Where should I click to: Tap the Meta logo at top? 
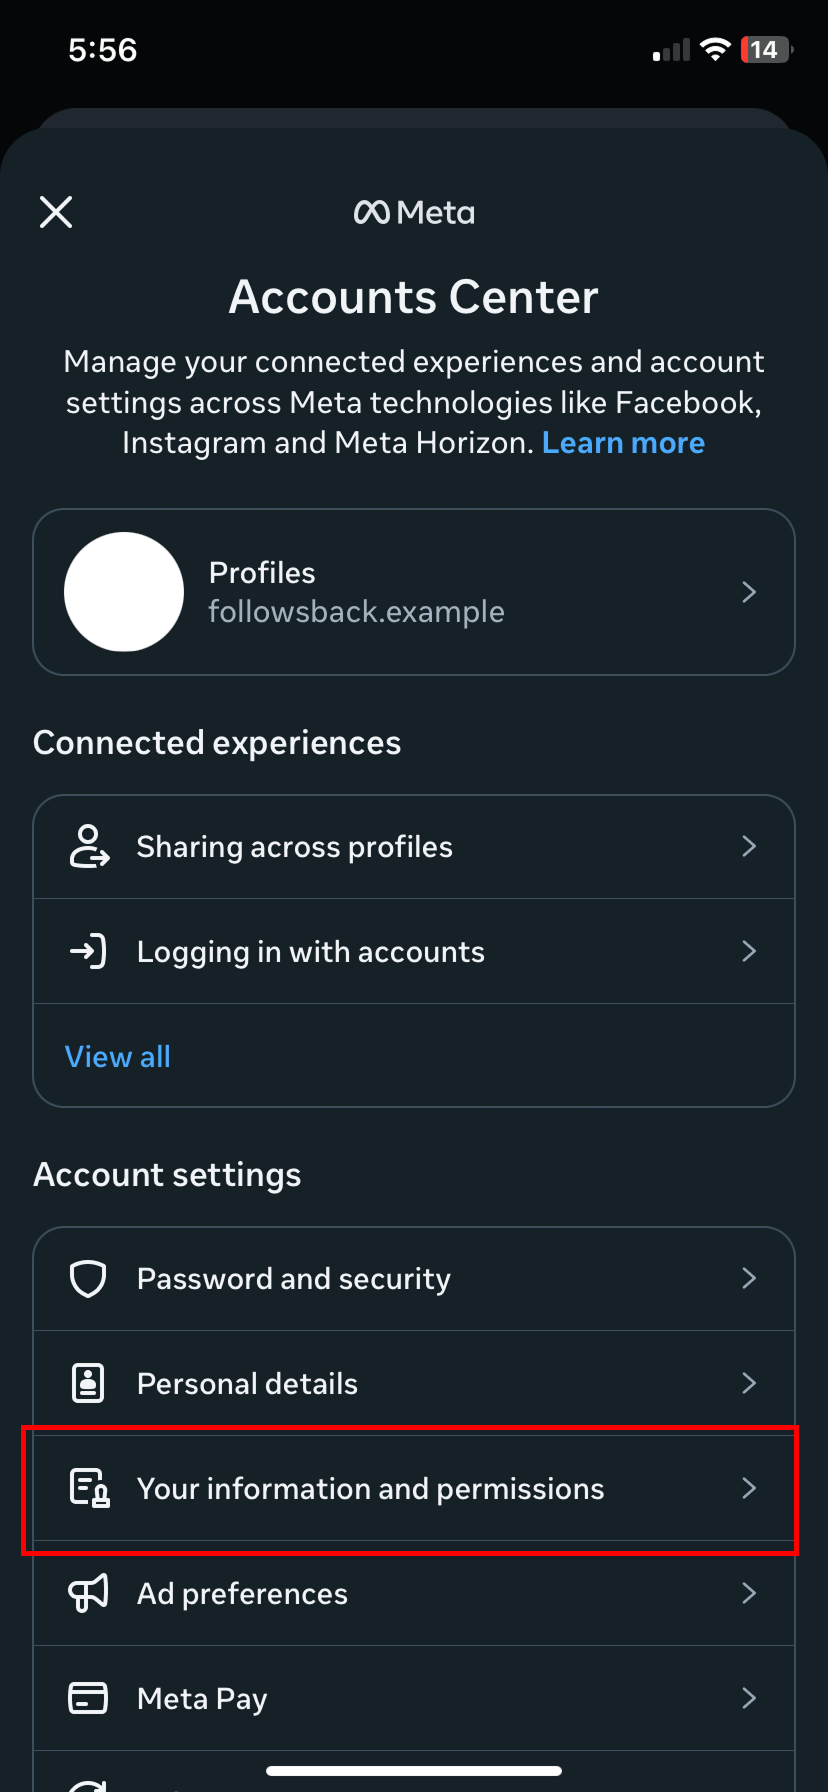pos(414,212)
